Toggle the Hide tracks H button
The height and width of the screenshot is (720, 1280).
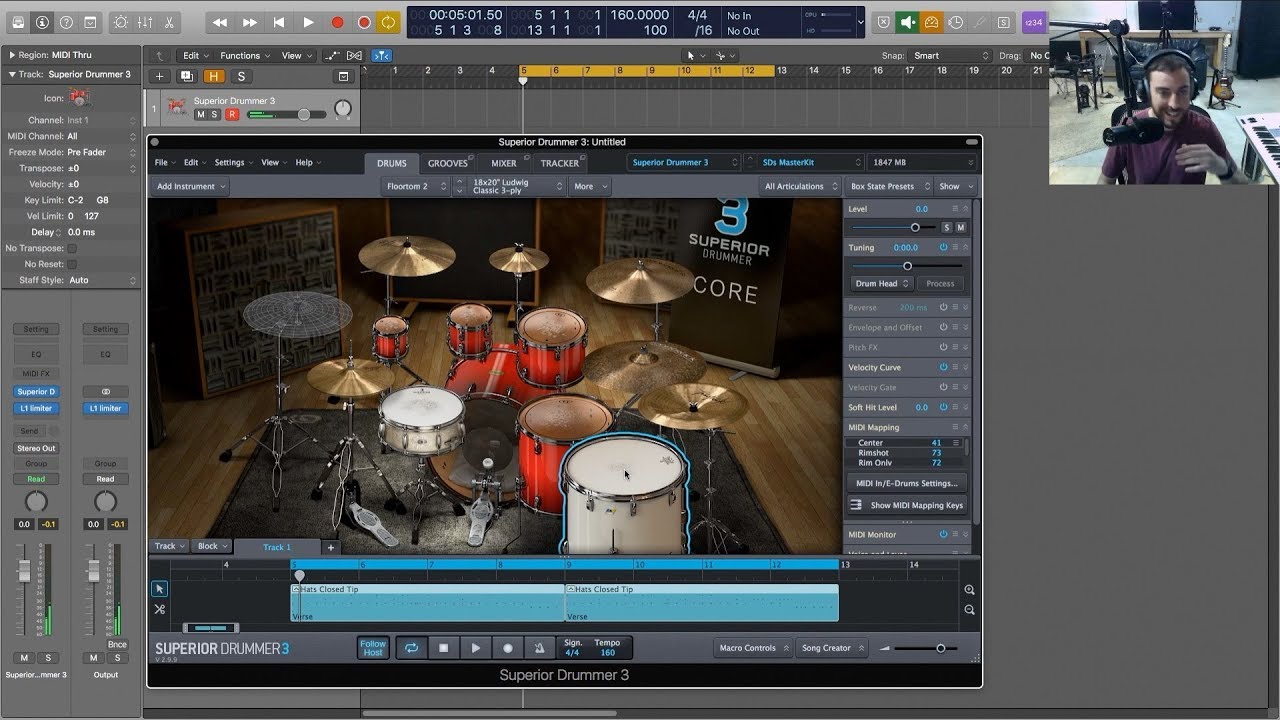click(x=213, y=76)
